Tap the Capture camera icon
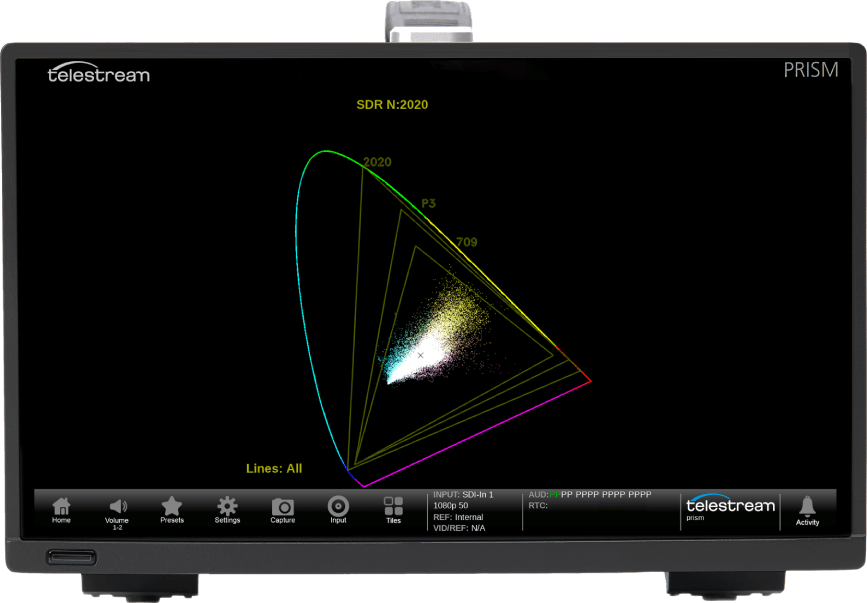 [283, 510]
